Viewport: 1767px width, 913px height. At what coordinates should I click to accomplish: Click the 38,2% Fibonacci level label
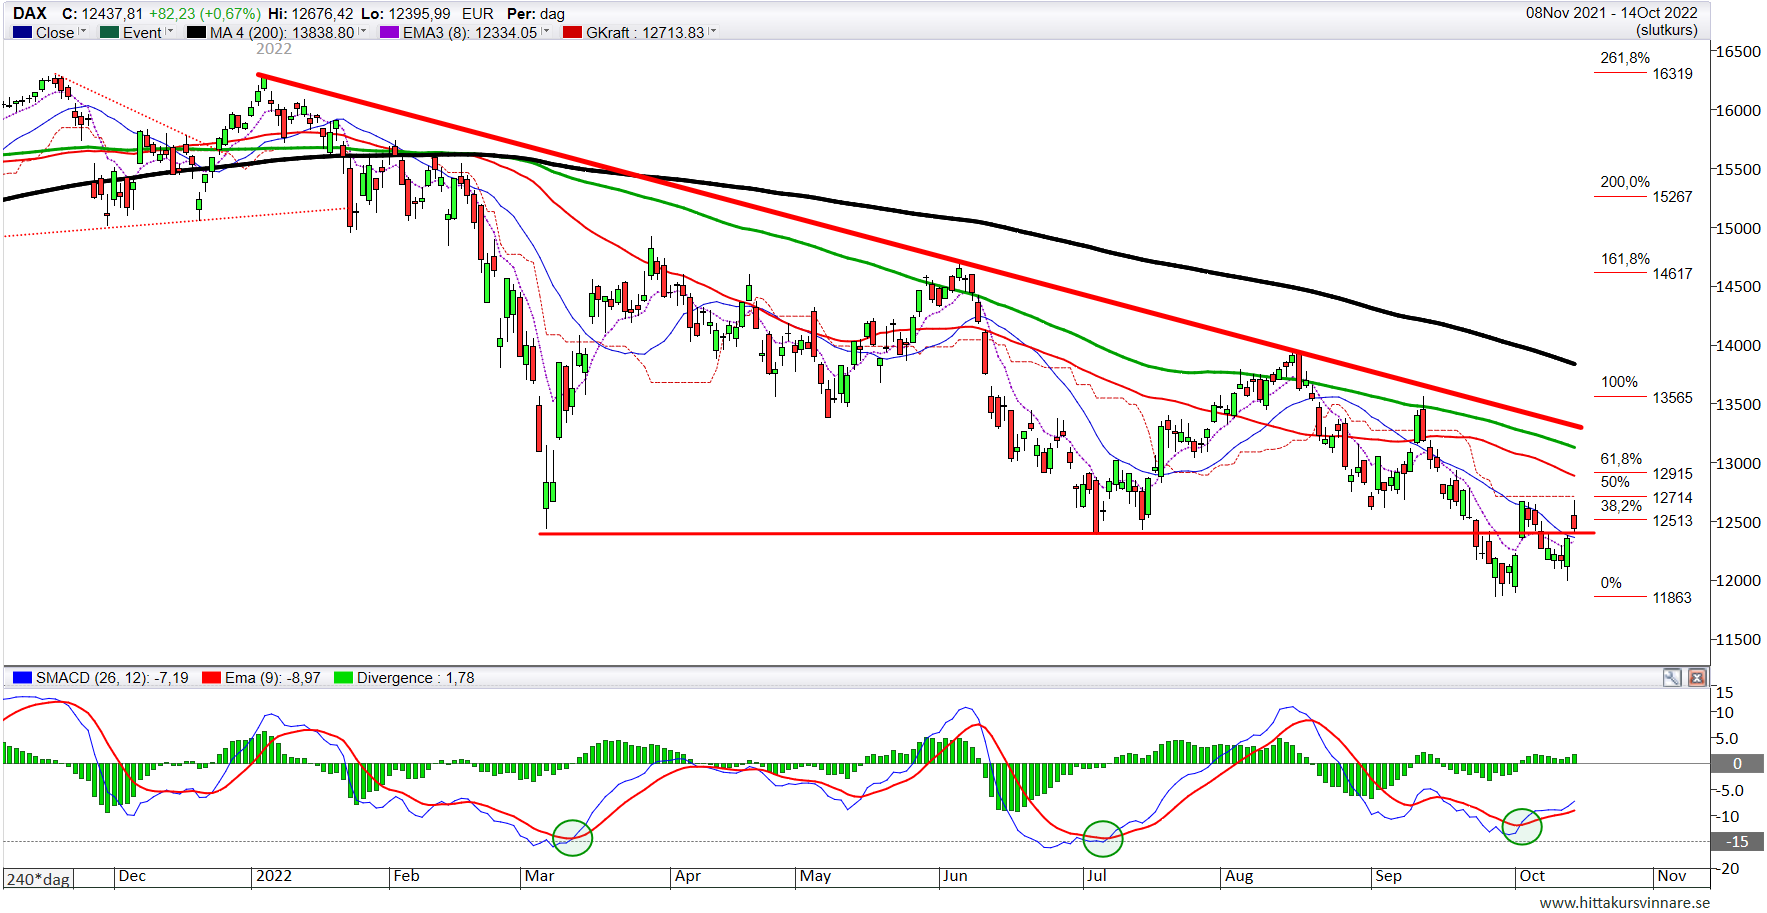coord(1621,506)
